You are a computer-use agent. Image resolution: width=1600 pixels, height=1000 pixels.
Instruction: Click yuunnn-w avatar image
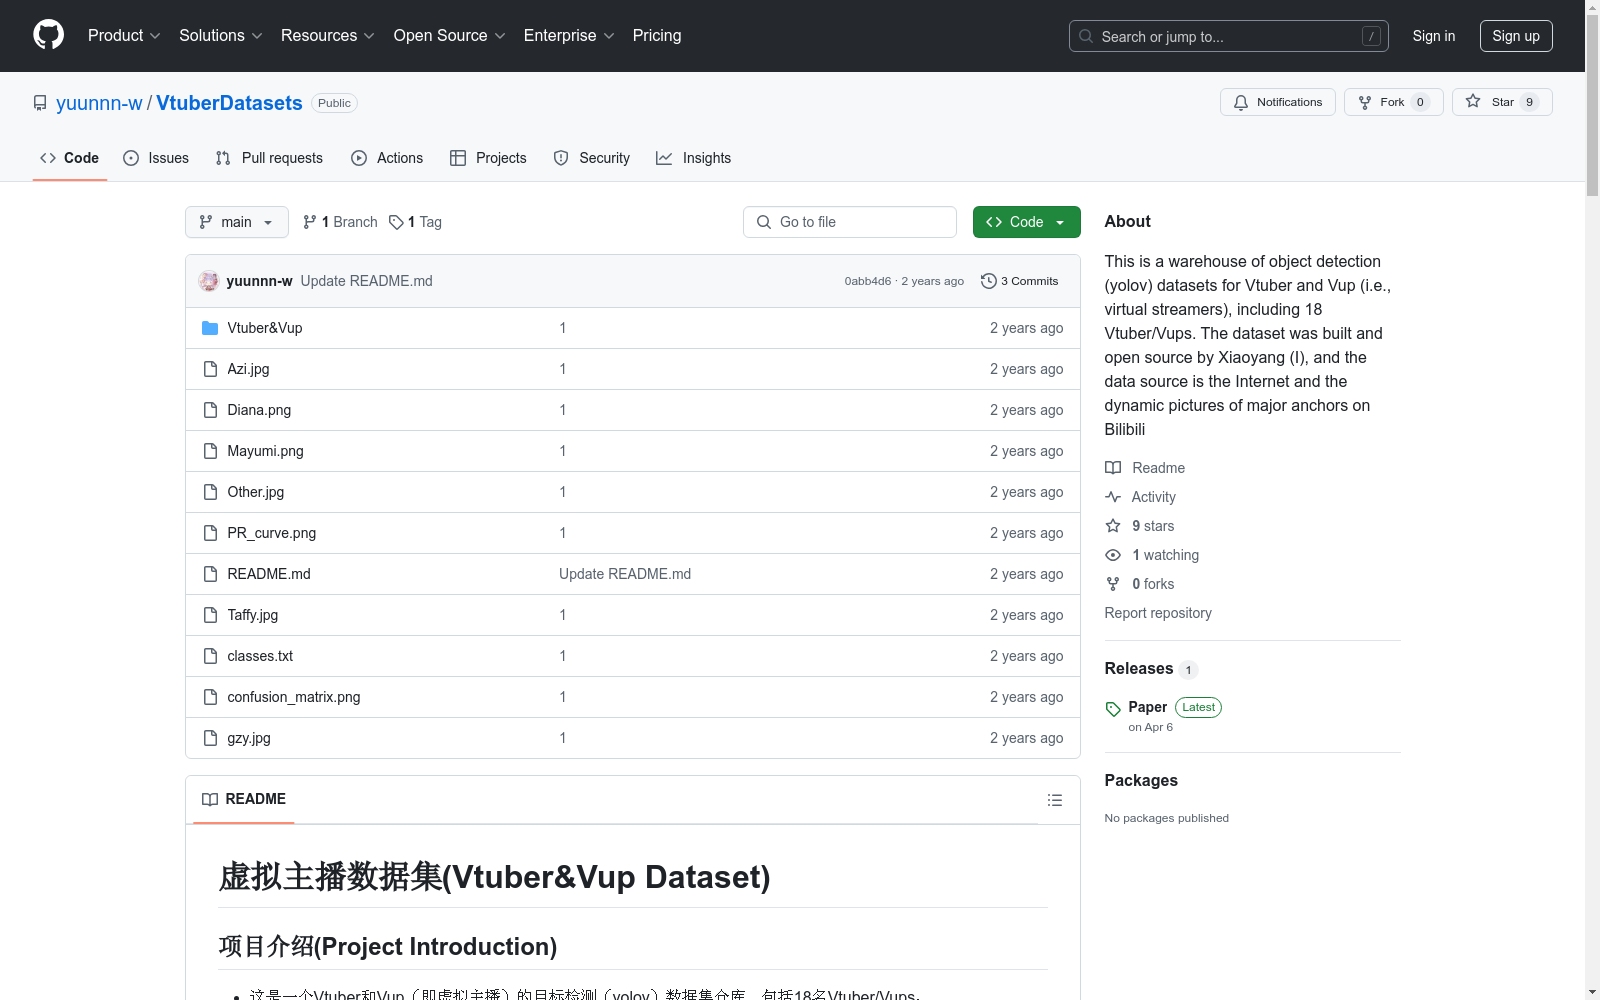point(209,281)
